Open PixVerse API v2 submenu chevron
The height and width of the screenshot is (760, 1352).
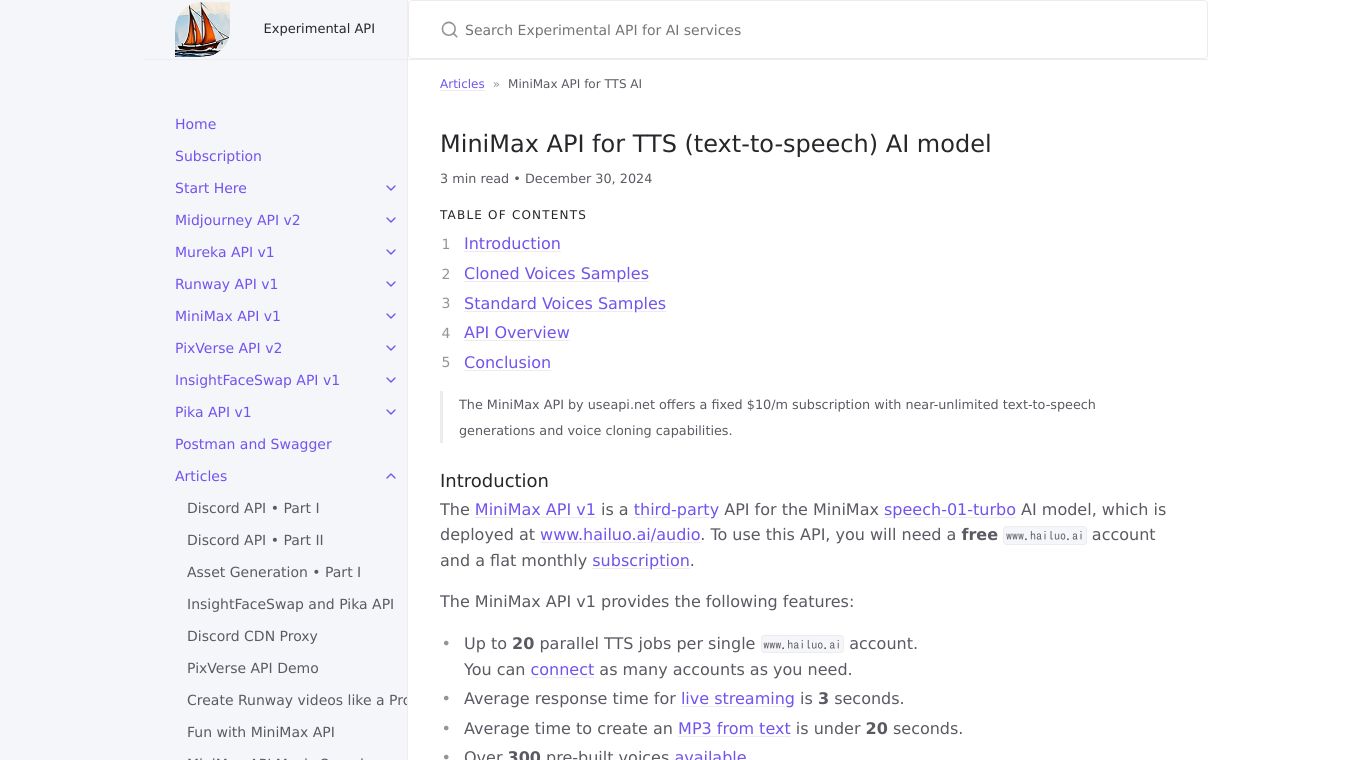(x=391, y=348)
